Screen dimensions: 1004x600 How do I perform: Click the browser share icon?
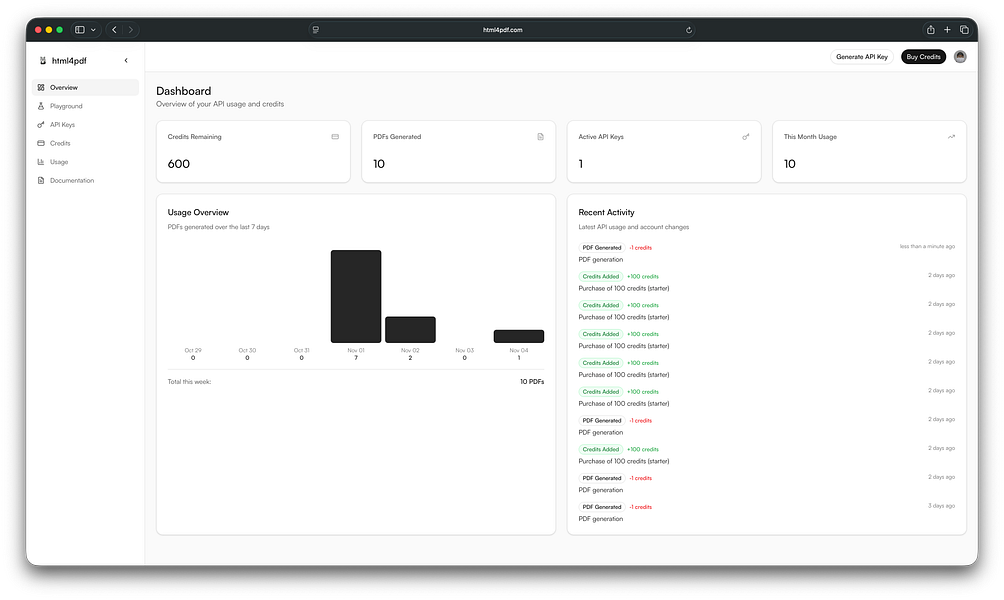(x=930, y=29)
